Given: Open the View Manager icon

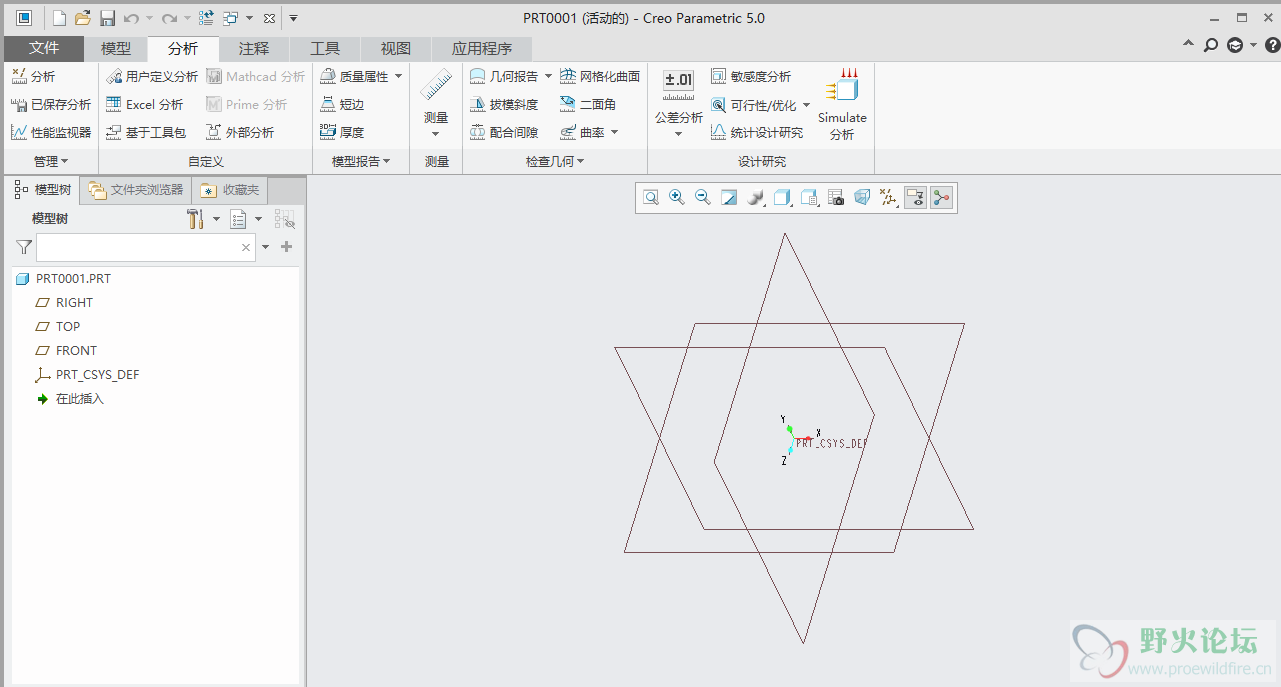Looking at the screenshot, I should click(810, 198).
